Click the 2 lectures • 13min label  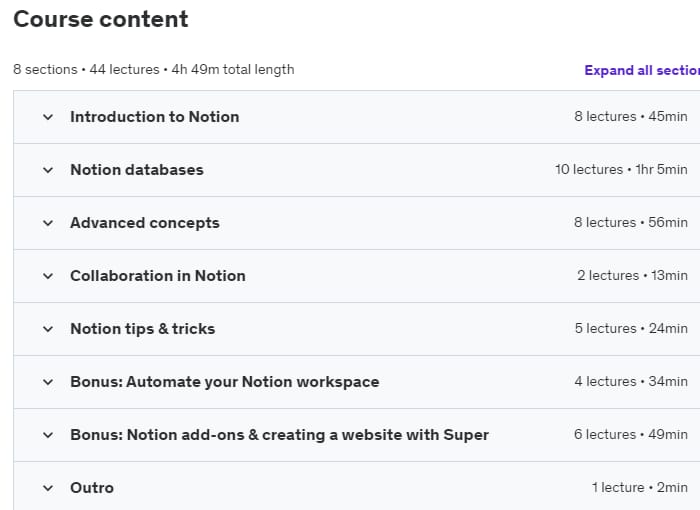tap(632, 276)
